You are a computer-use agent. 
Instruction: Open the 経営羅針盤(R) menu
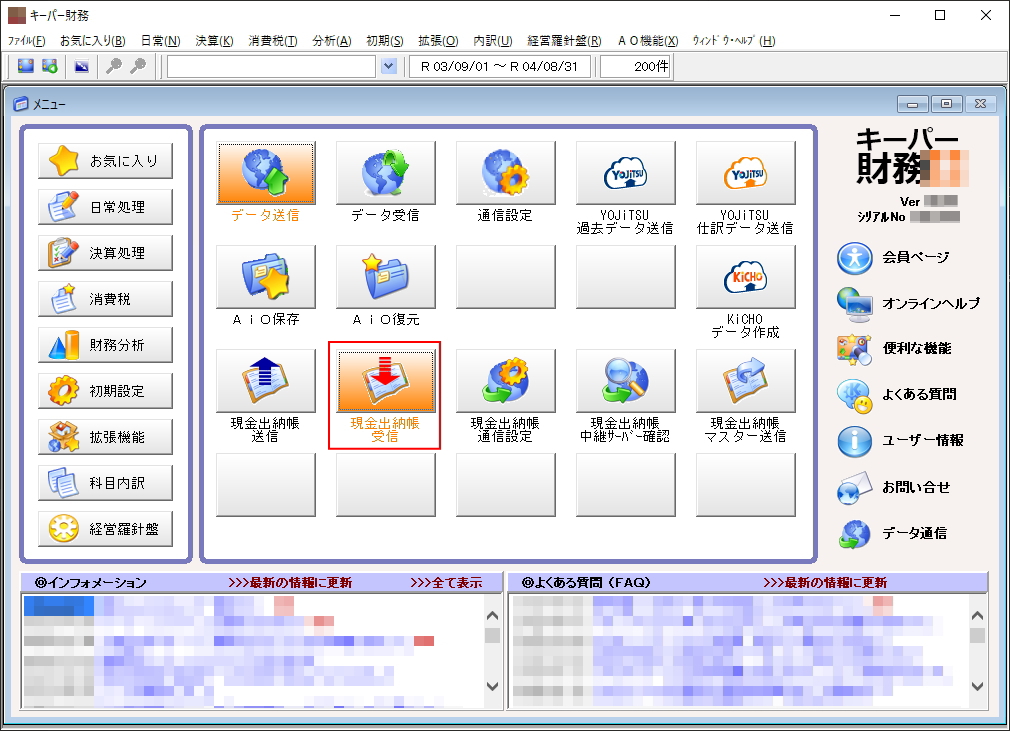564,41
